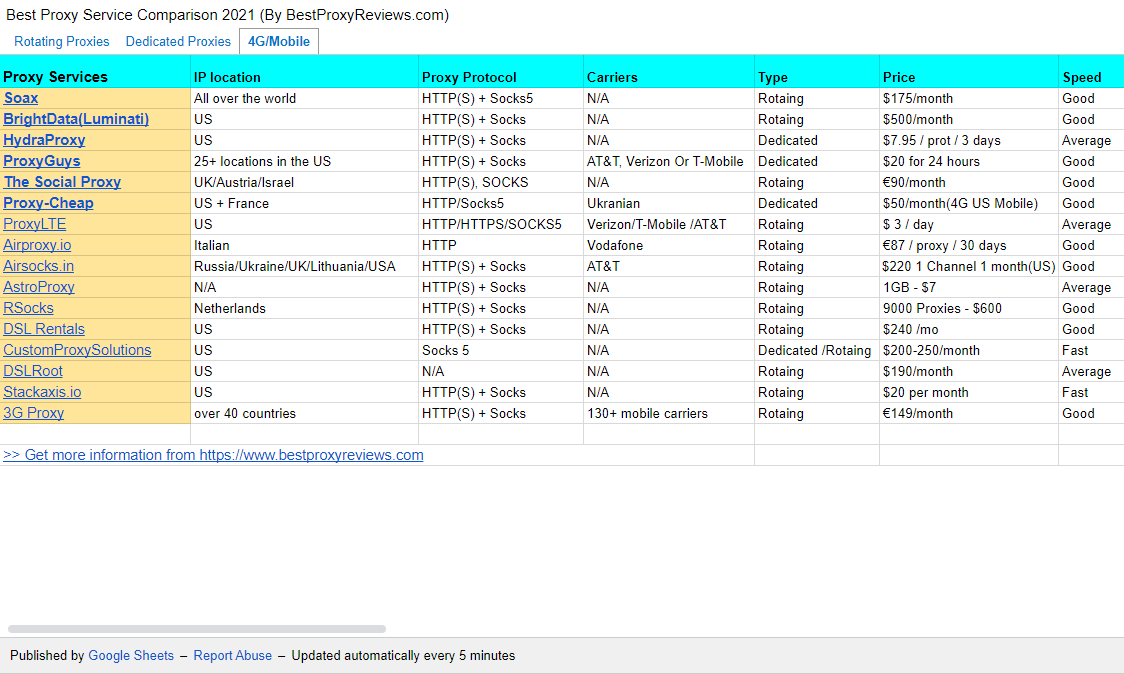Switch to the Rotating Proxies tab
This screenshot has height=674, width=1124.
(x=62, y=42)
